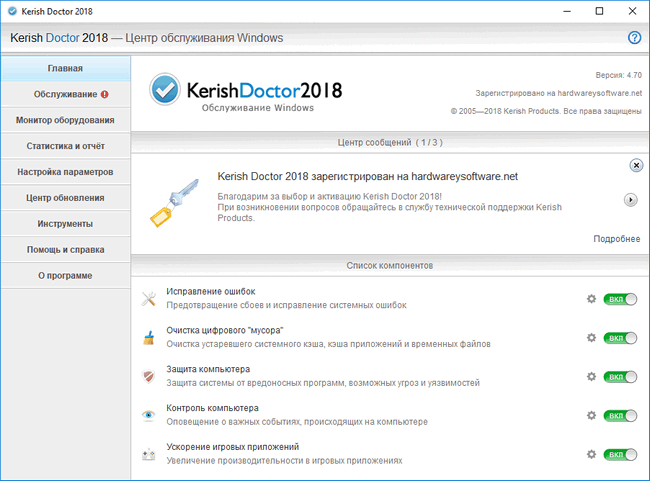650x481 pixels.
Task: Open gear settings for Ускорение игровых приложений
Action: (x=592, y=454)
